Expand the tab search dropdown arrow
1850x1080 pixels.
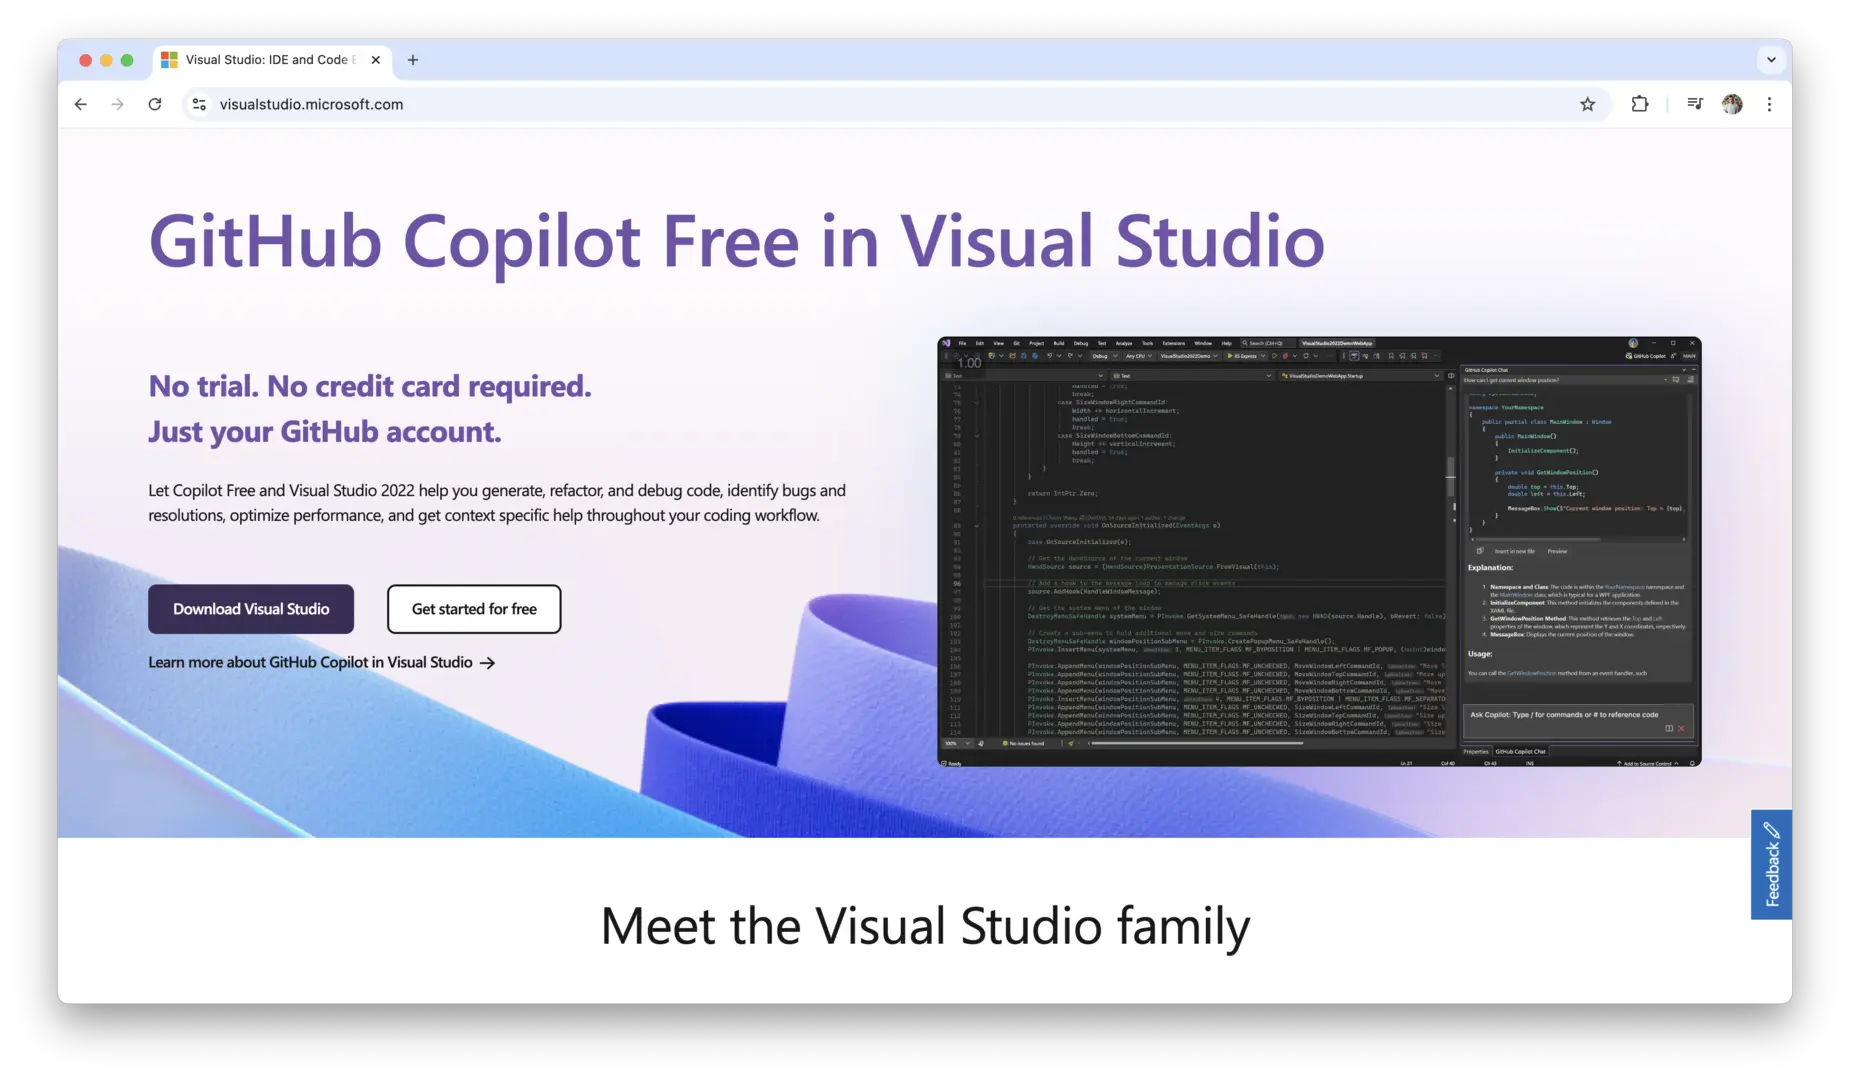pyautogui.click(x=1771, y=60)
